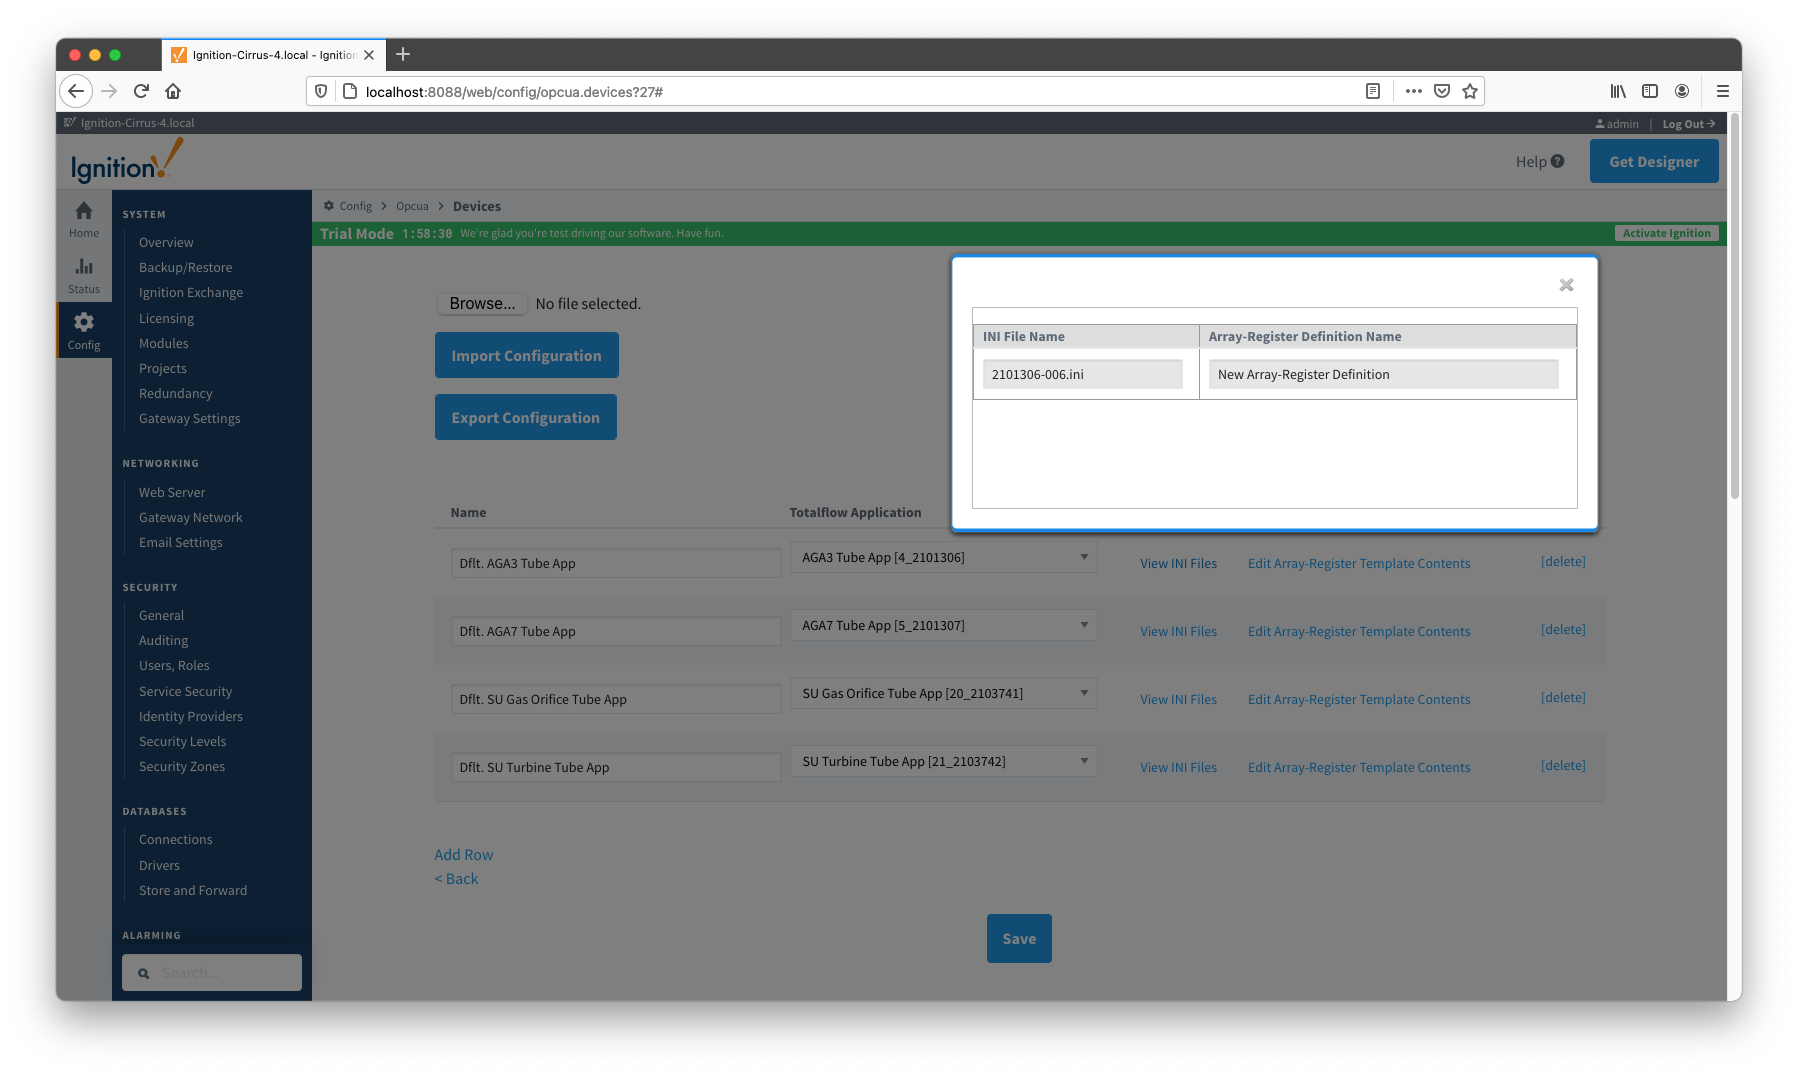Open the browser home page icon
1798x1075 pixels.
click(x=173, y=91)
